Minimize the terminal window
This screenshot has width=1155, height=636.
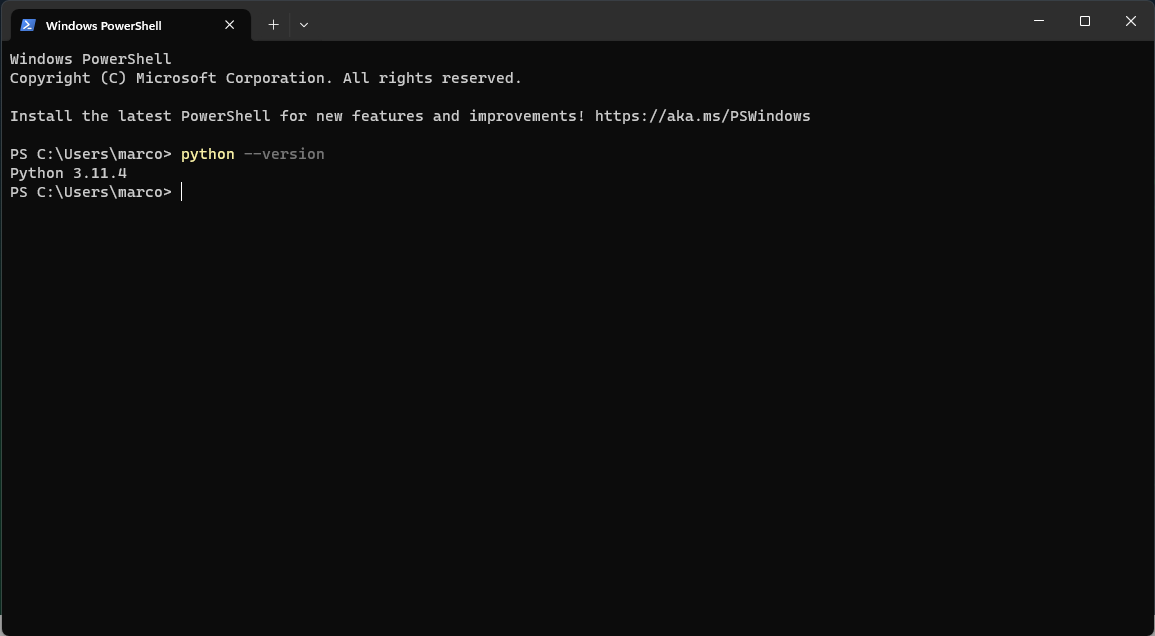[1038, 20]
